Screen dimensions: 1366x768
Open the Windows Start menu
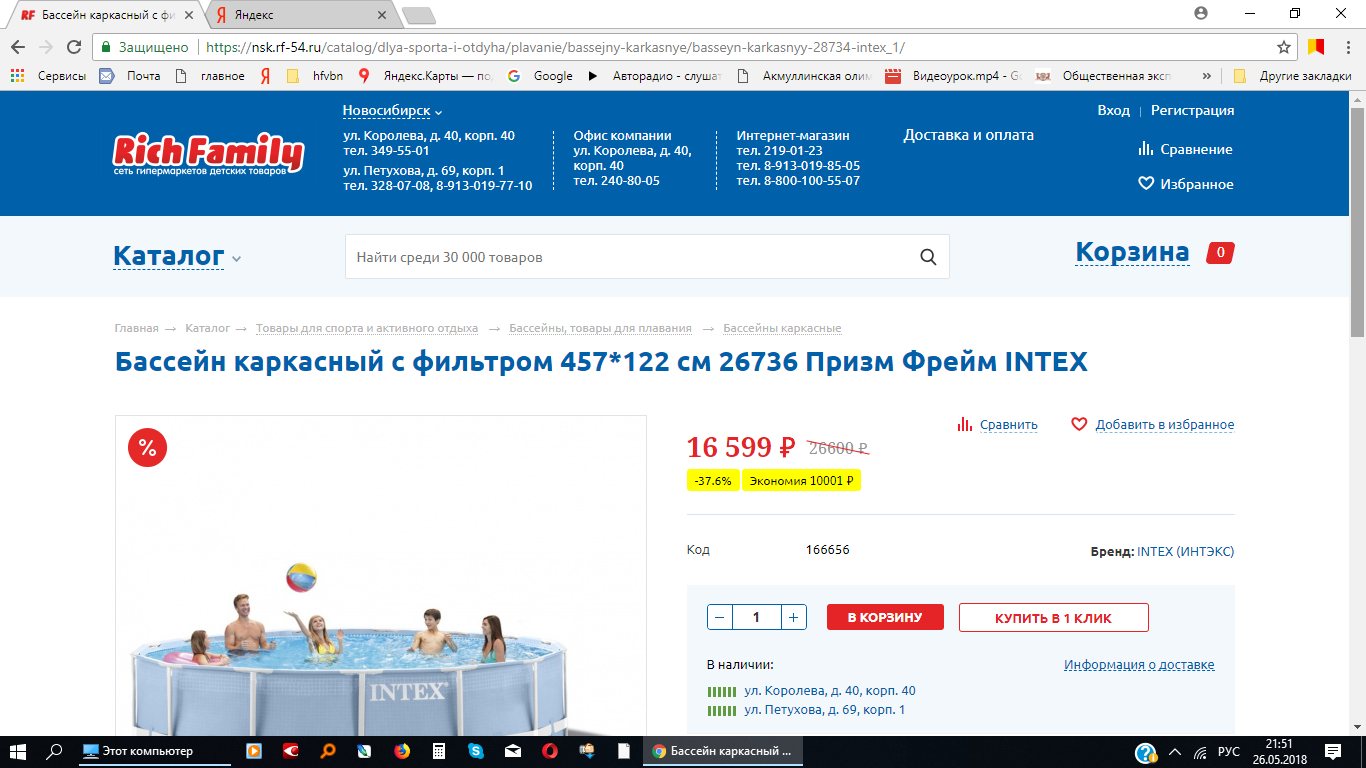coord(19,751)
